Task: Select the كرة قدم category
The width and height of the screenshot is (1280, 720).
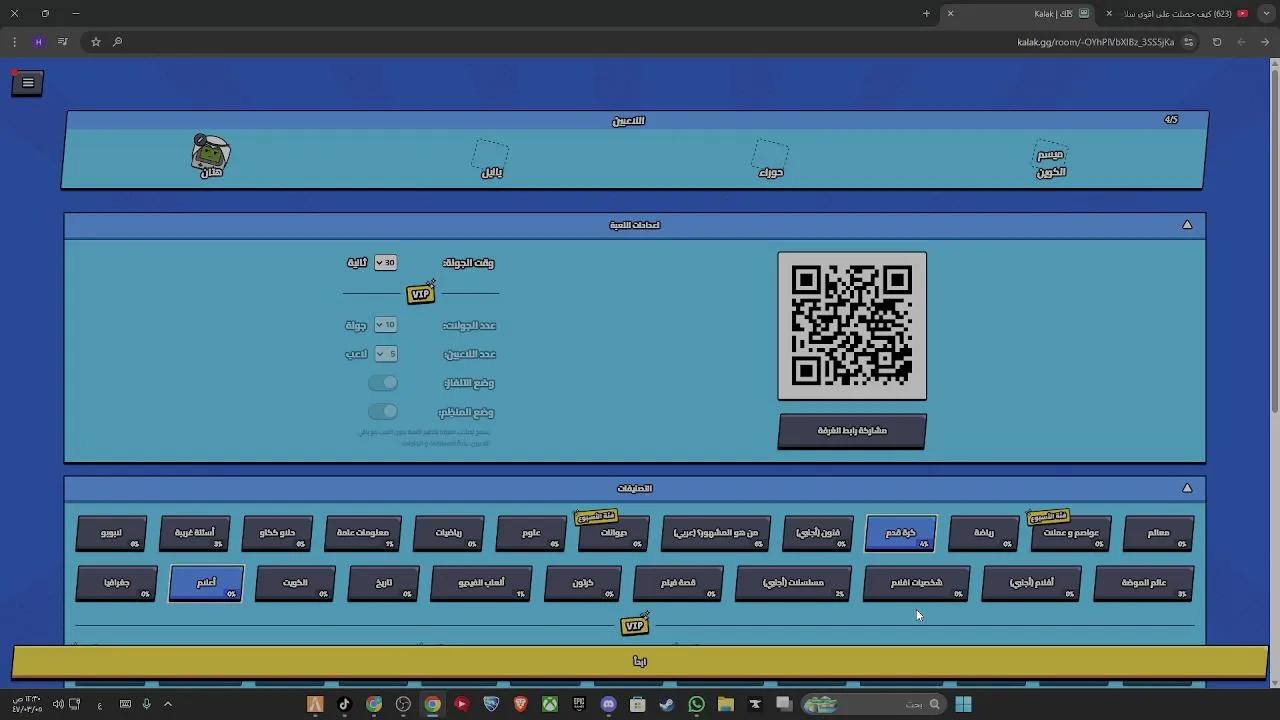Action: (x=900, y=533)
